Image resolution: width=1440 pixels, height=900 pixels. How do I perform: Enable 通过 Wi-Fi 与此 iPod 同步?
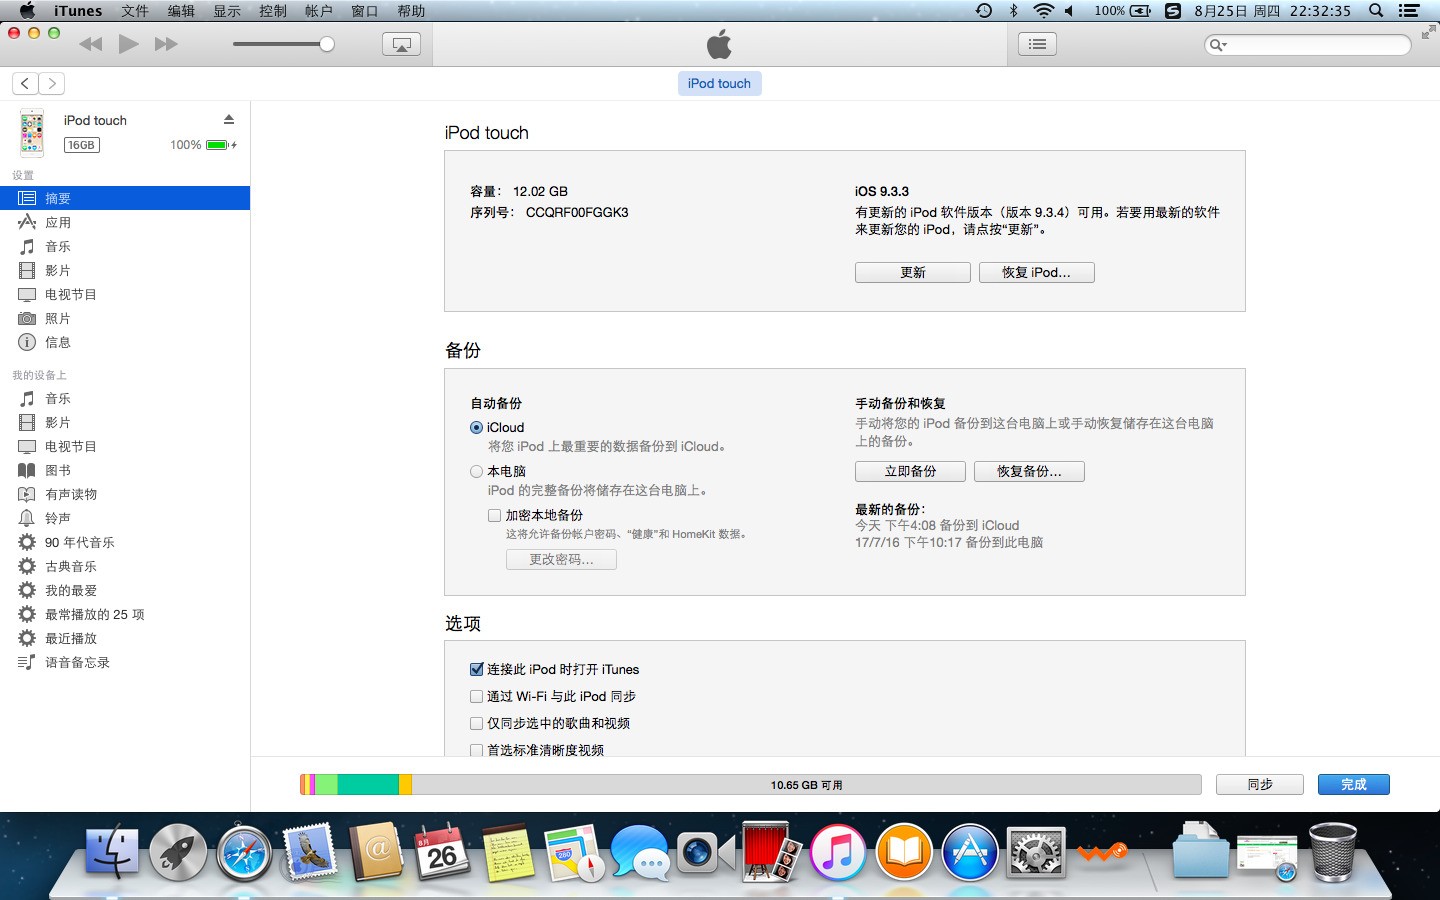[476, 696]
